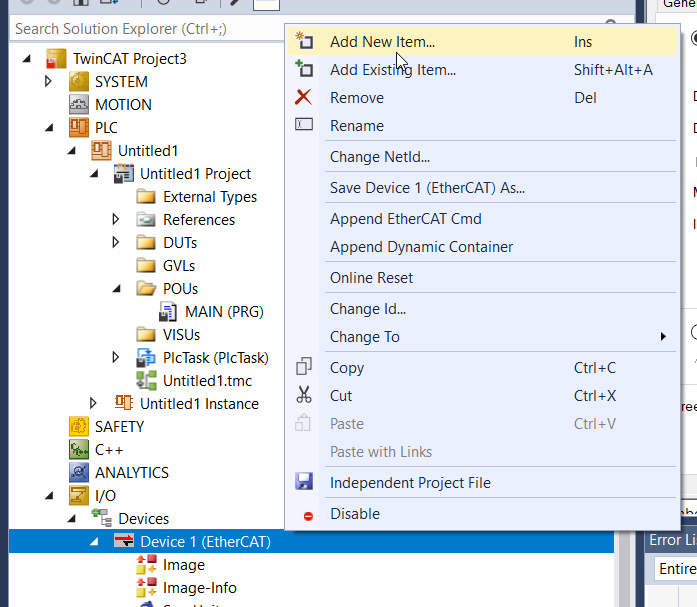Select the MAIN (PRG) label
The height and width of the screenshot is (607, 697).
click(224, 312)
